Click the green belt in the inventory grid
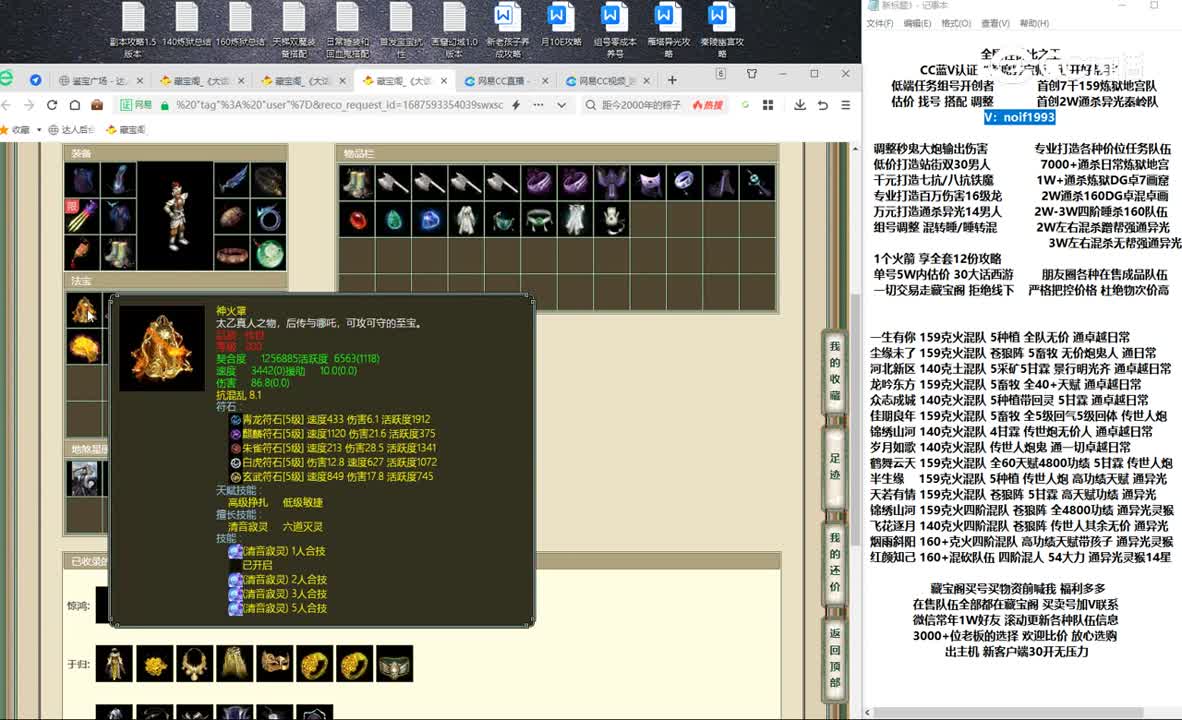The height and width of the screenshot is (720, 1182). (x=538, y=219)
